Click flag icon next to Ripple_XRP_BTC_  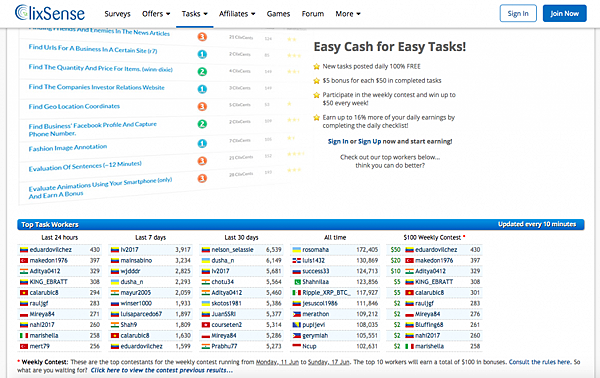[x=297, y=293]
